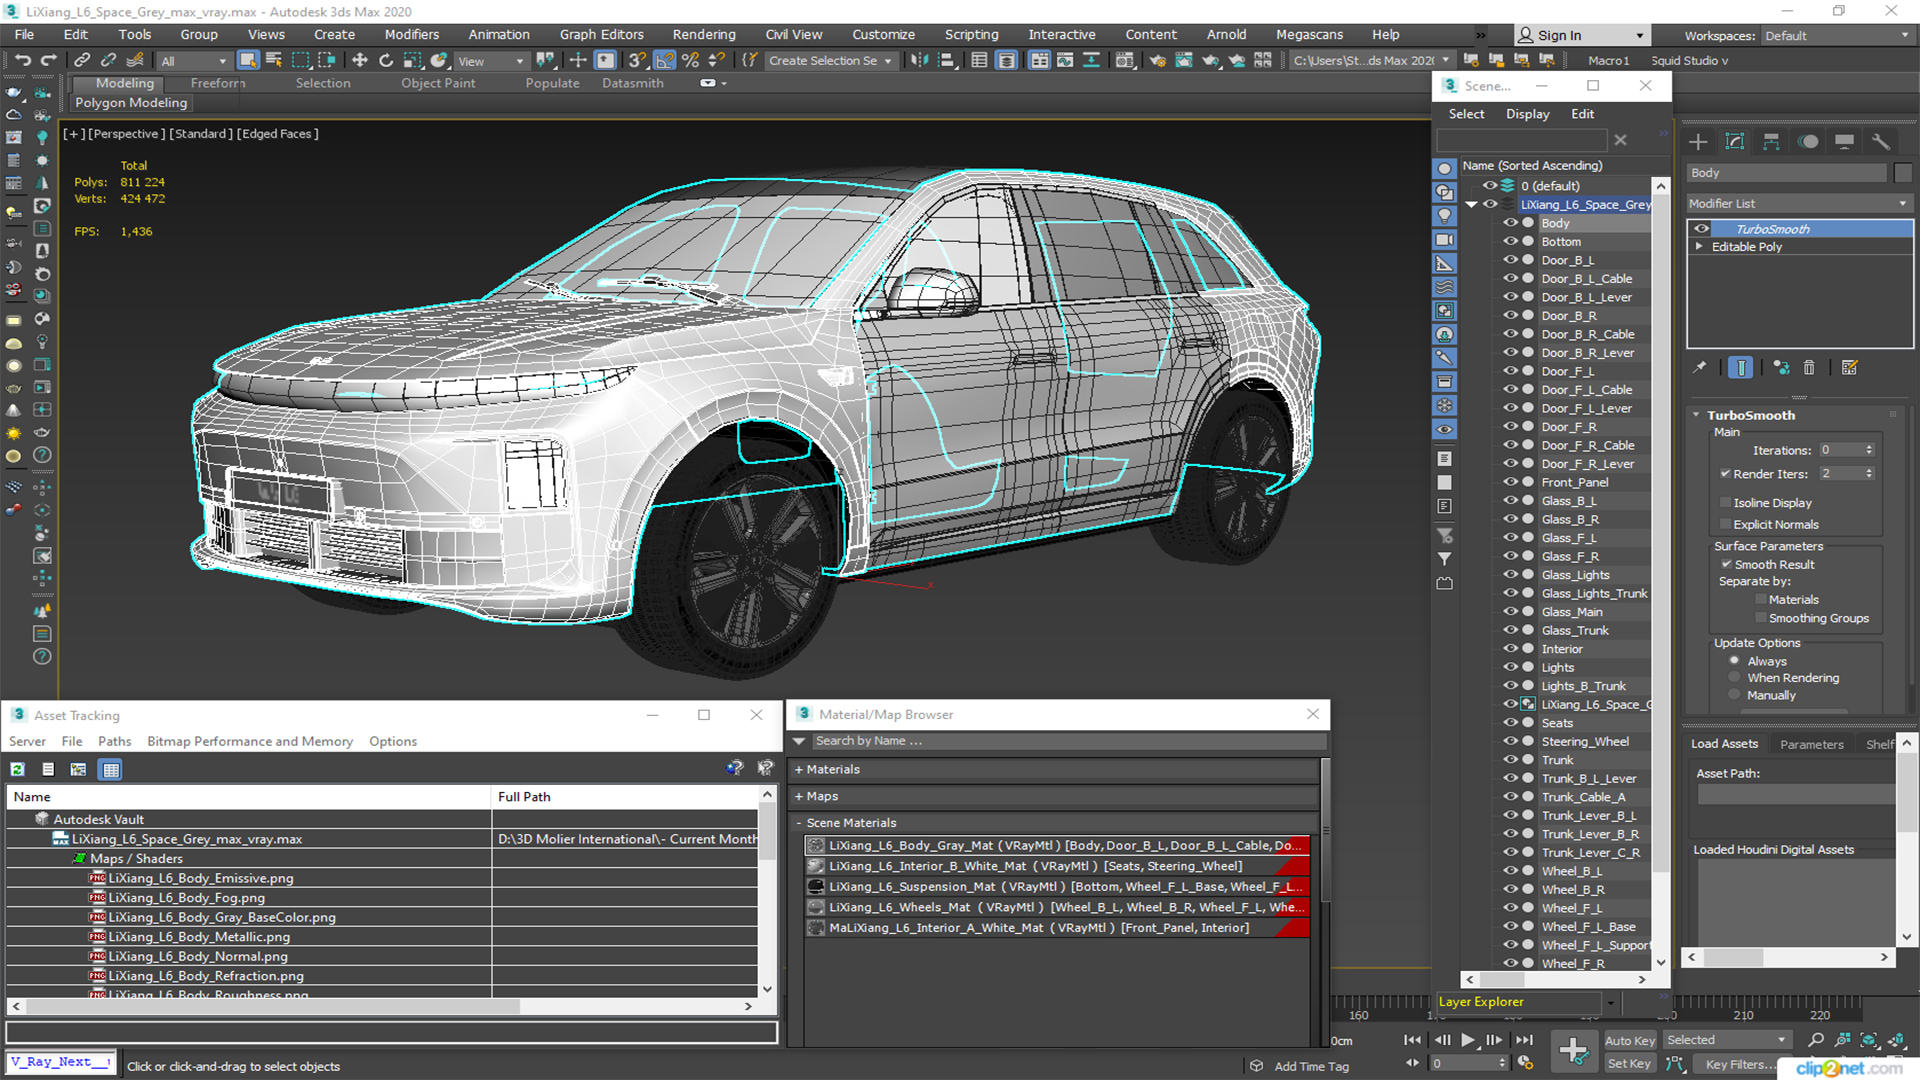Clear Scene Explorer search with X
This screenshot has height=1080, width=1920.
(1620, 140)
